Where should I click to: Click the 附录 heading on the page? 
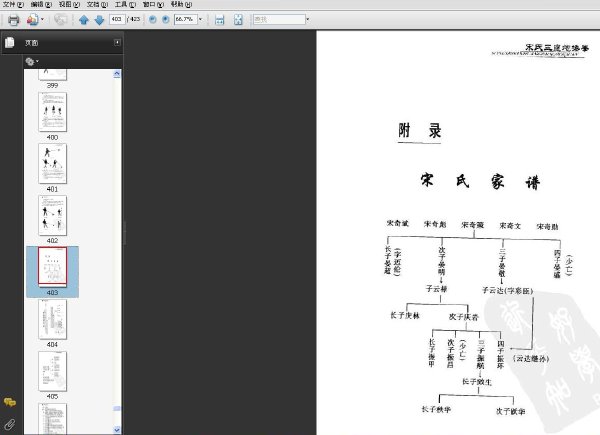tap(420, 130)
